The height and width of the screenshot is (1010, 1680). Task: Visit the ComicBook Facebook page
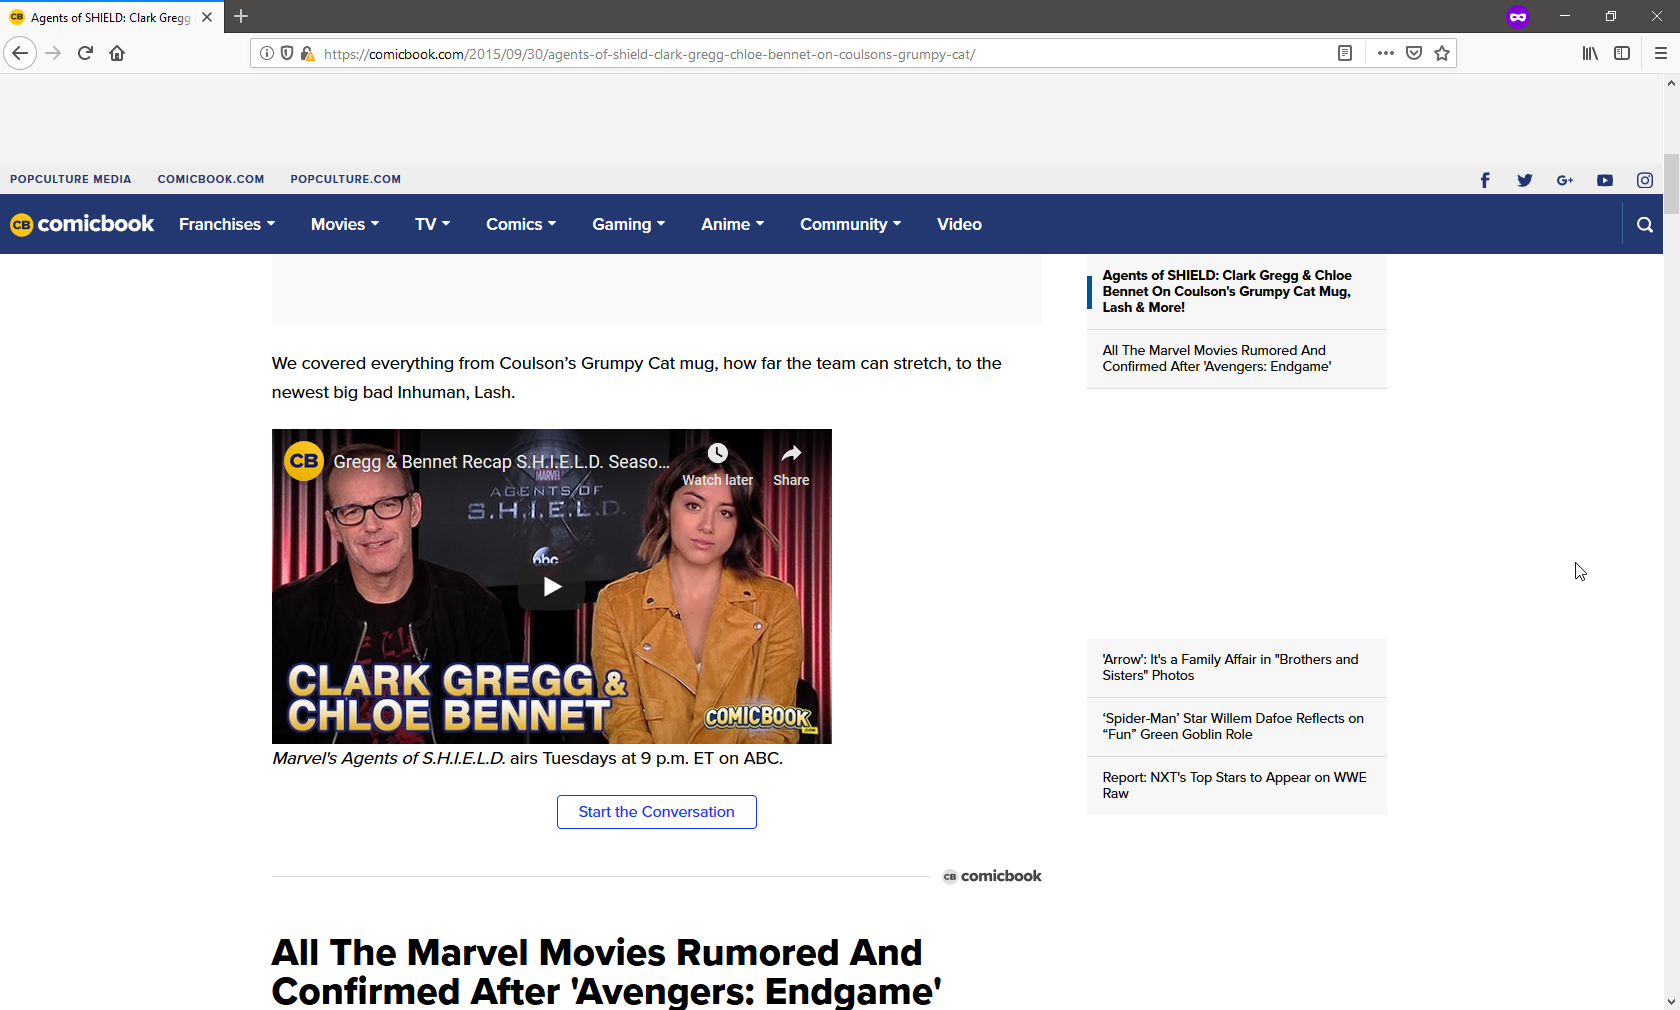pyautogui.click(x=1485, y=180)
